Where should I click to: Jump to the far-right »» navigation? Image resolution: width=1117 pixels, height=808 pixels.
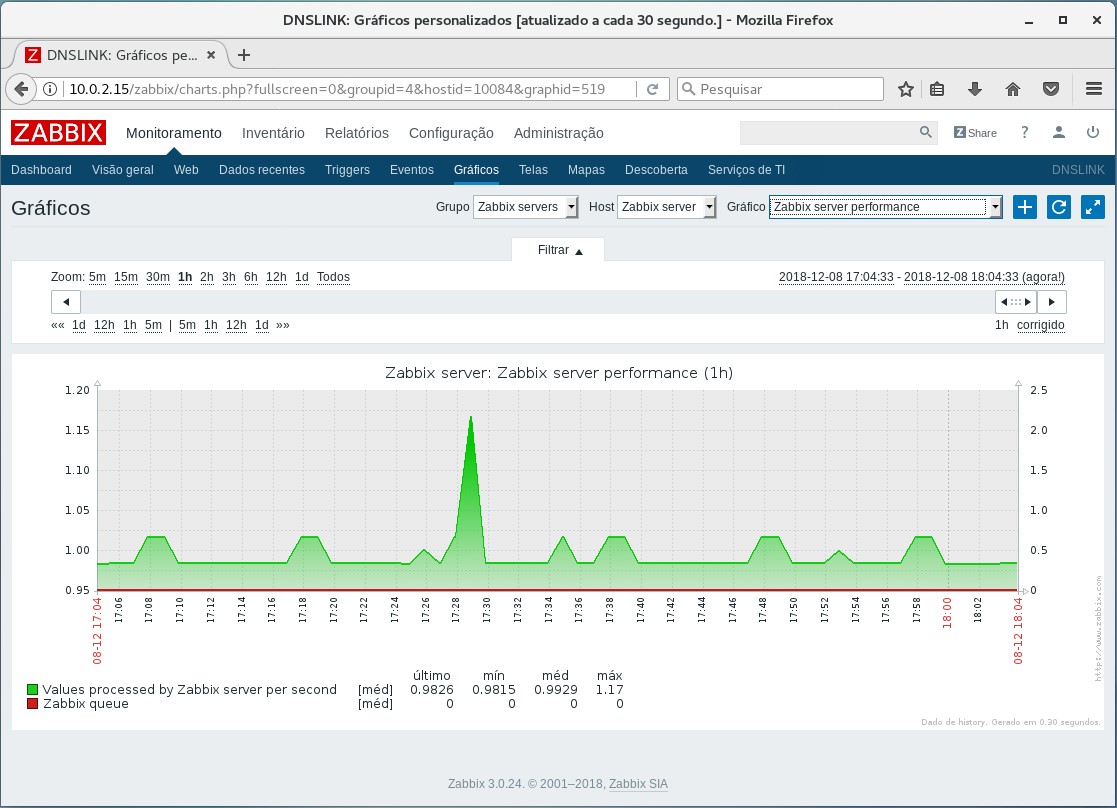[283, 325]
